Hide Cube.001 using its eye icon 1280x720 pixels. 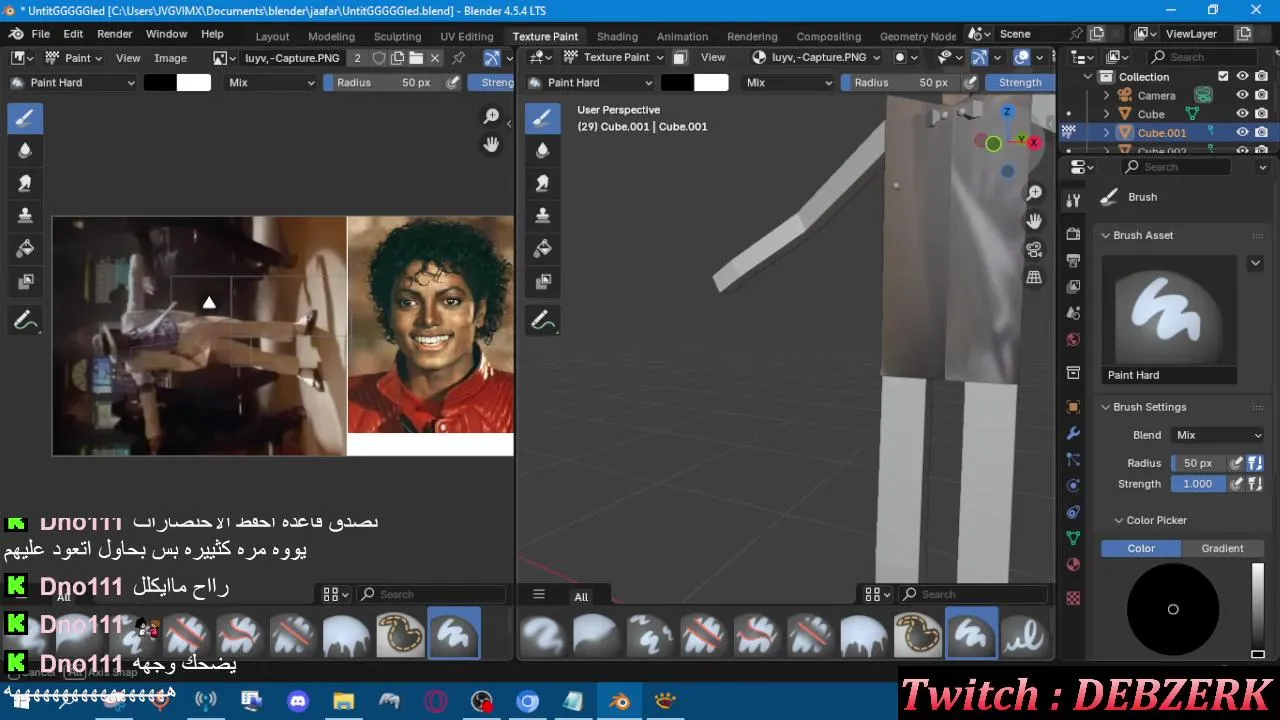point(1242,132)
